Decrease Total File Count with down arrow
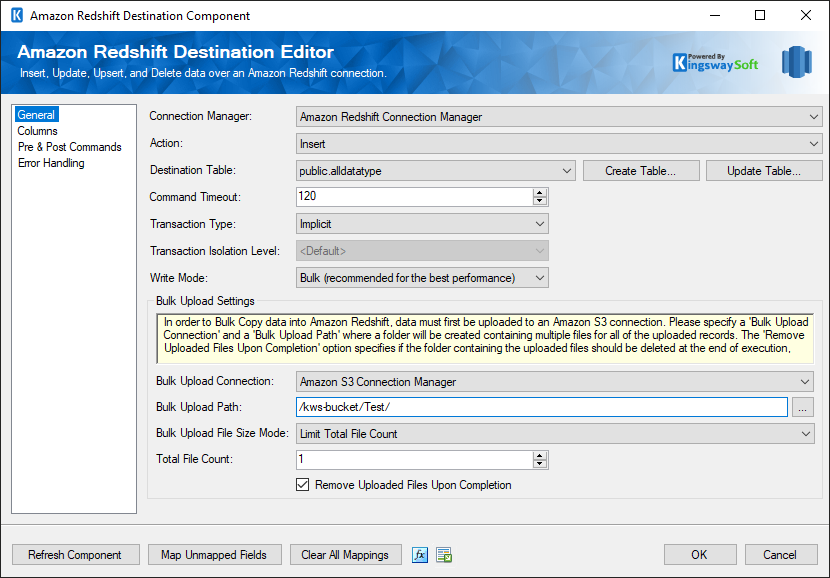This screenshot has height=578, width=830. tap(540, 464)
